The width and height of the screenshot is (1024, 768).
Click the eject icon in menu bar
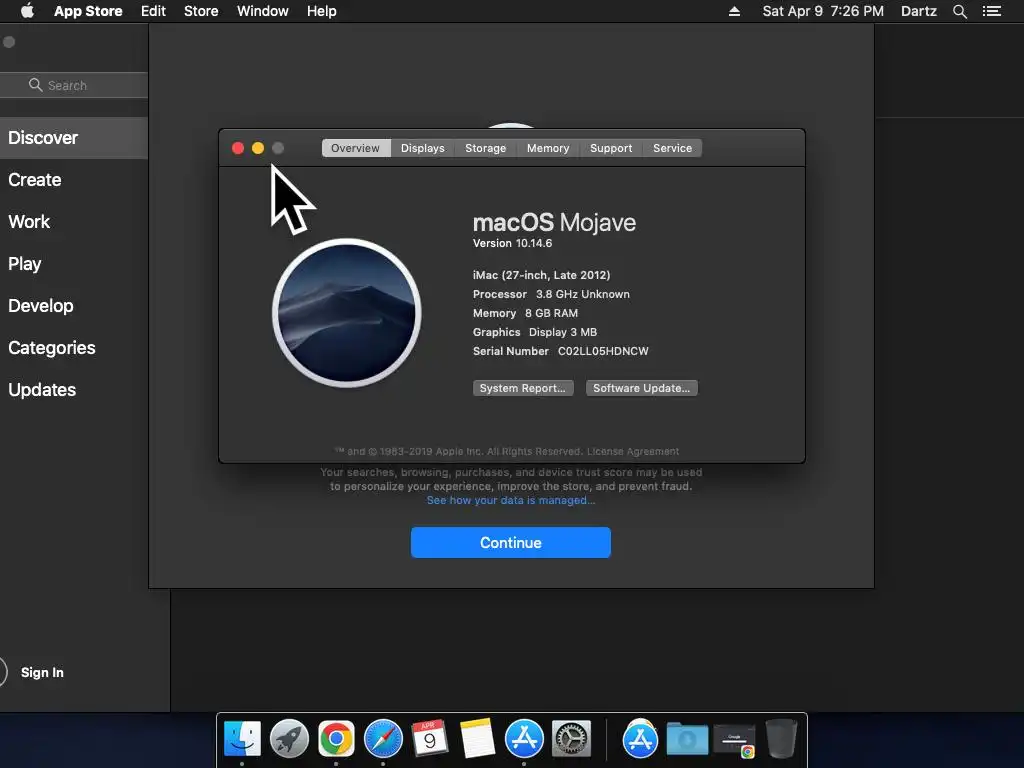[x=734, y=11]
